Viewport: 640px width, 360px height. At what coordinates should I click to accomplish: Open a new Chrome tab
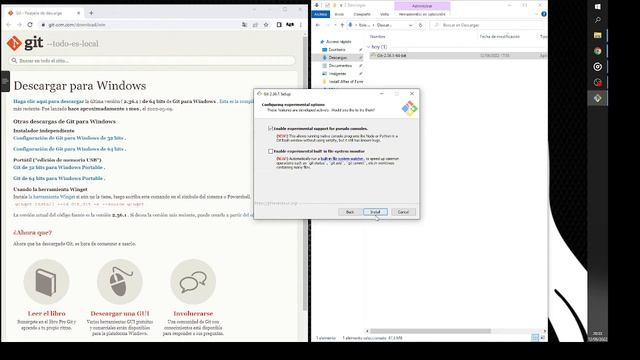coord(91,13)
